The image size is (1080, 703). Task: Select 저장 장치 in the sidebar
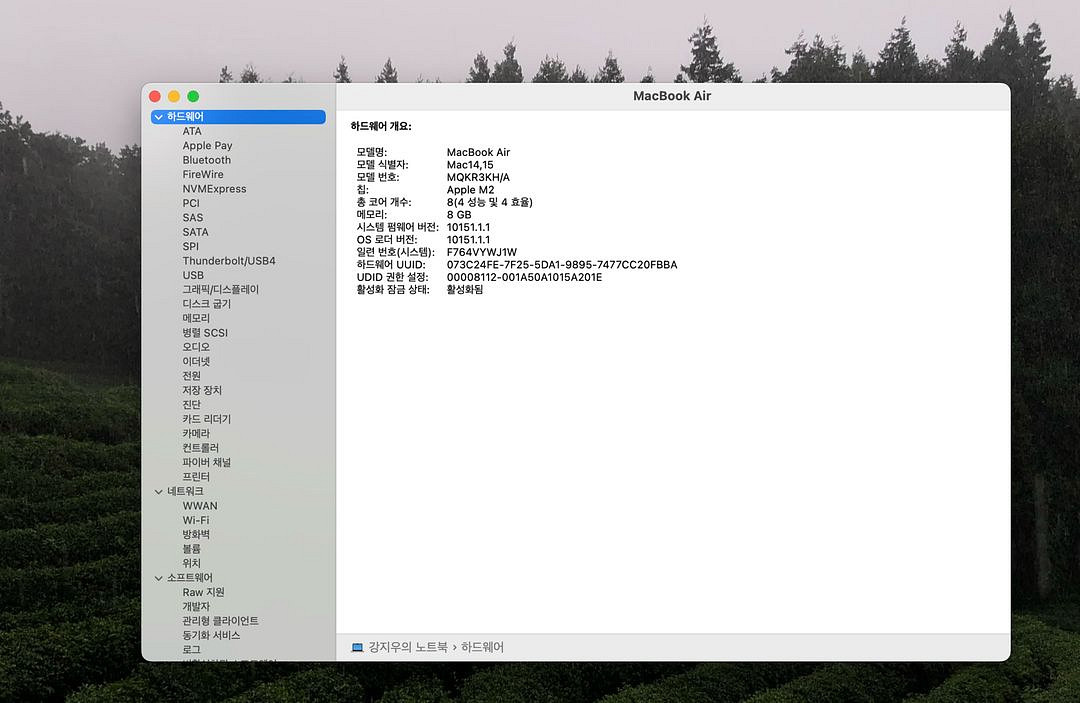click(202, 390)
